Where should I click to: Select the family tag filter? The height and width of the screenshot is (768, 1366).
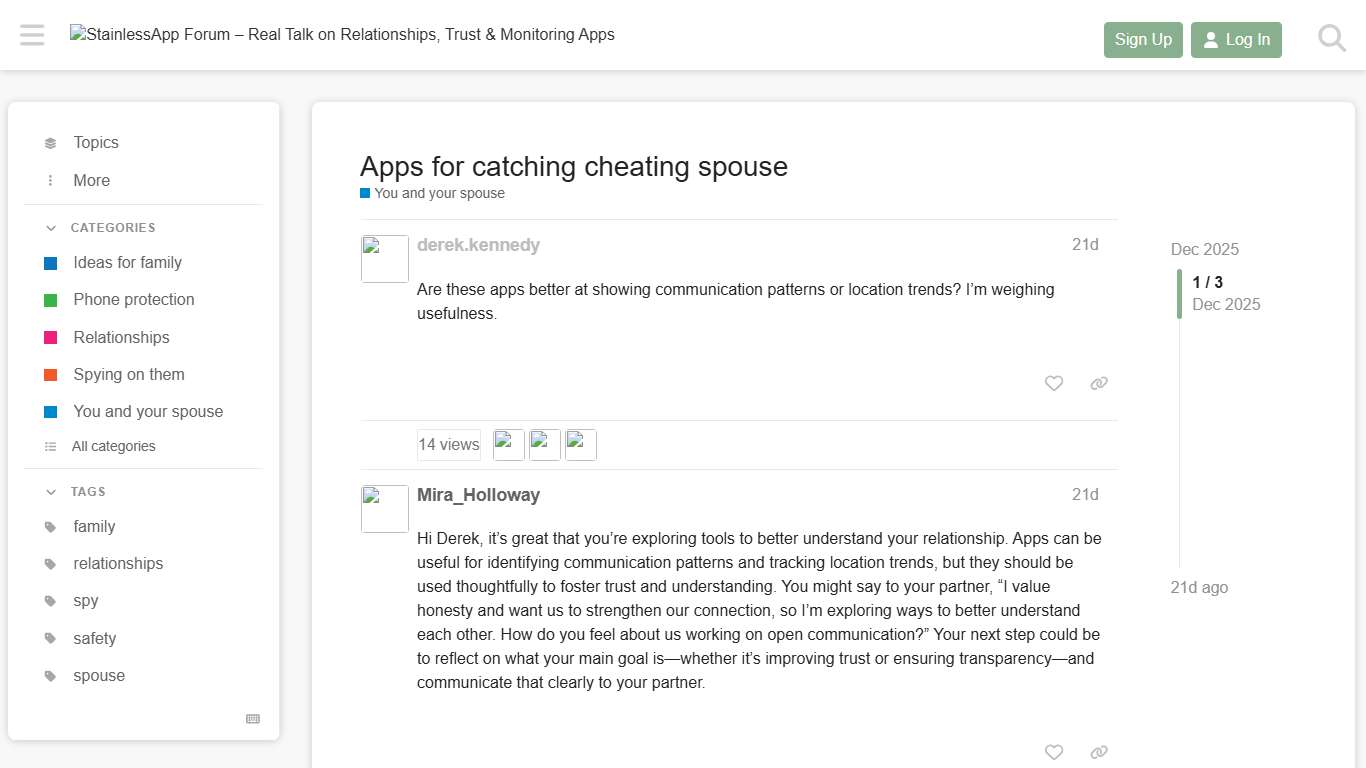pyautogui.click(x=94, y=527)
